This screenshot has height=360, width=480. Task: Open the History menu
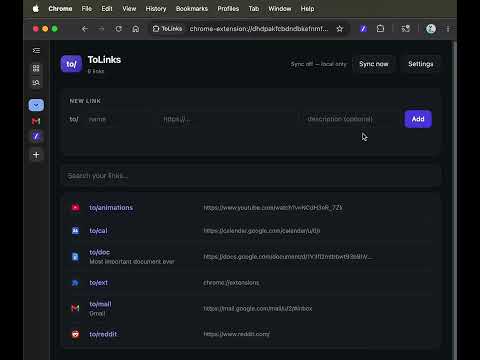click(x=156, y=9)
